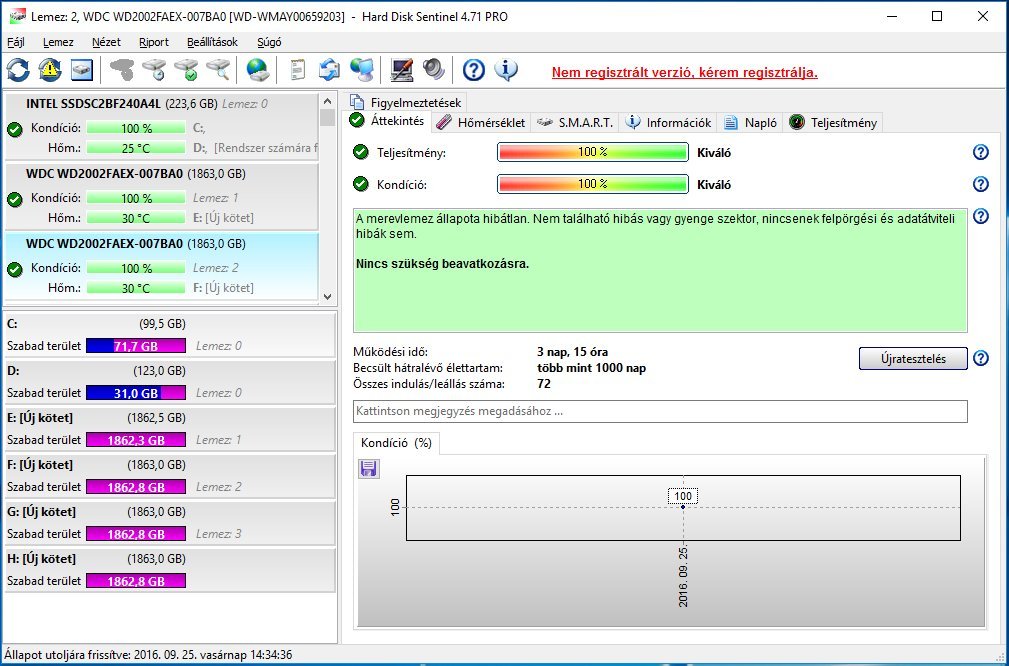
Task: Click the globe over disk toolbar icon
Action: coord(257,69)
